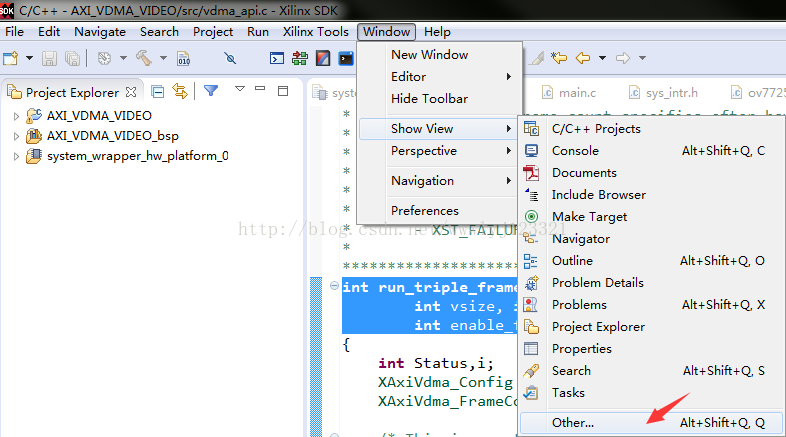
Task: Click the filter funnel icon in Project Explorer
Action: point(211,91)
